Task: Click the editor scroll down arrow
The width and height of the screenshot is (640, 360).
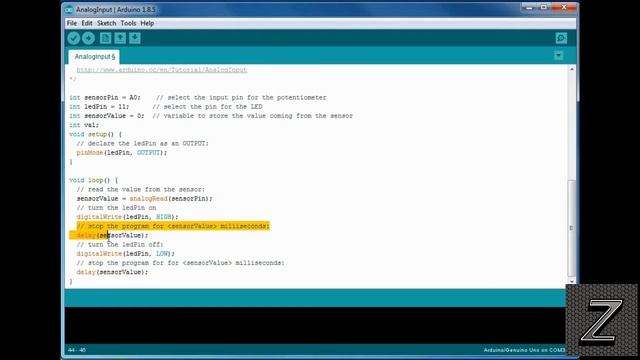Action: click(571, 281)
